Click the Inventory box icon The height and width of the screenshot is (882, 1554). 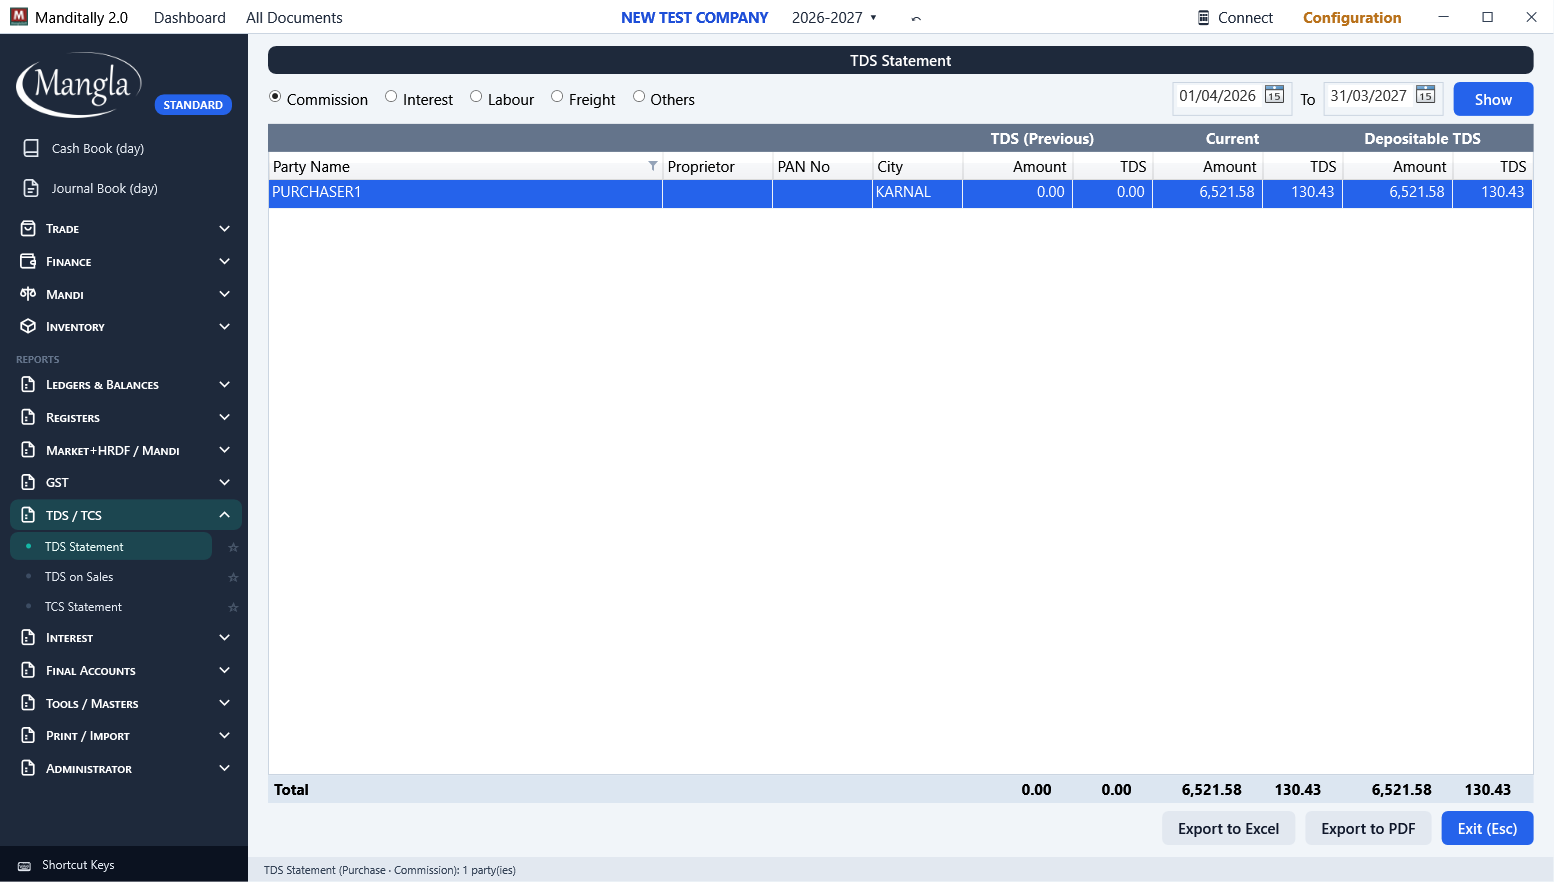[28, 326]
